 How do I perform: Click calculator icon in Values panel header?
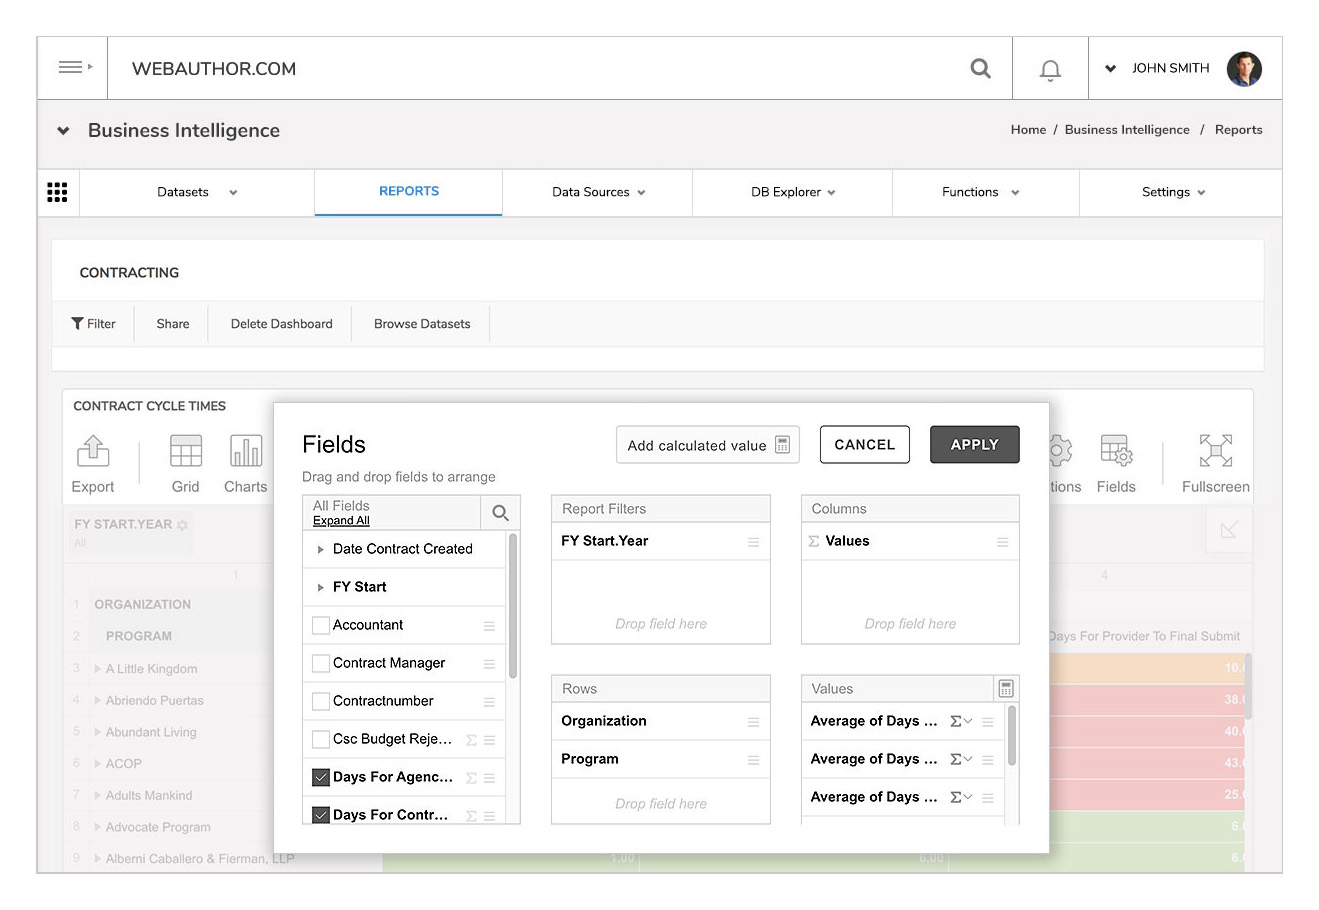tap(1006, 688)
